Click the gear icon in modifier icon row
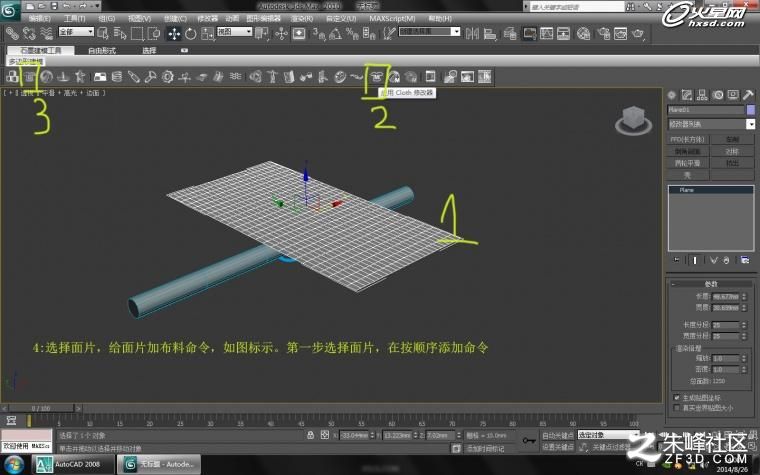 coord(168,77)
